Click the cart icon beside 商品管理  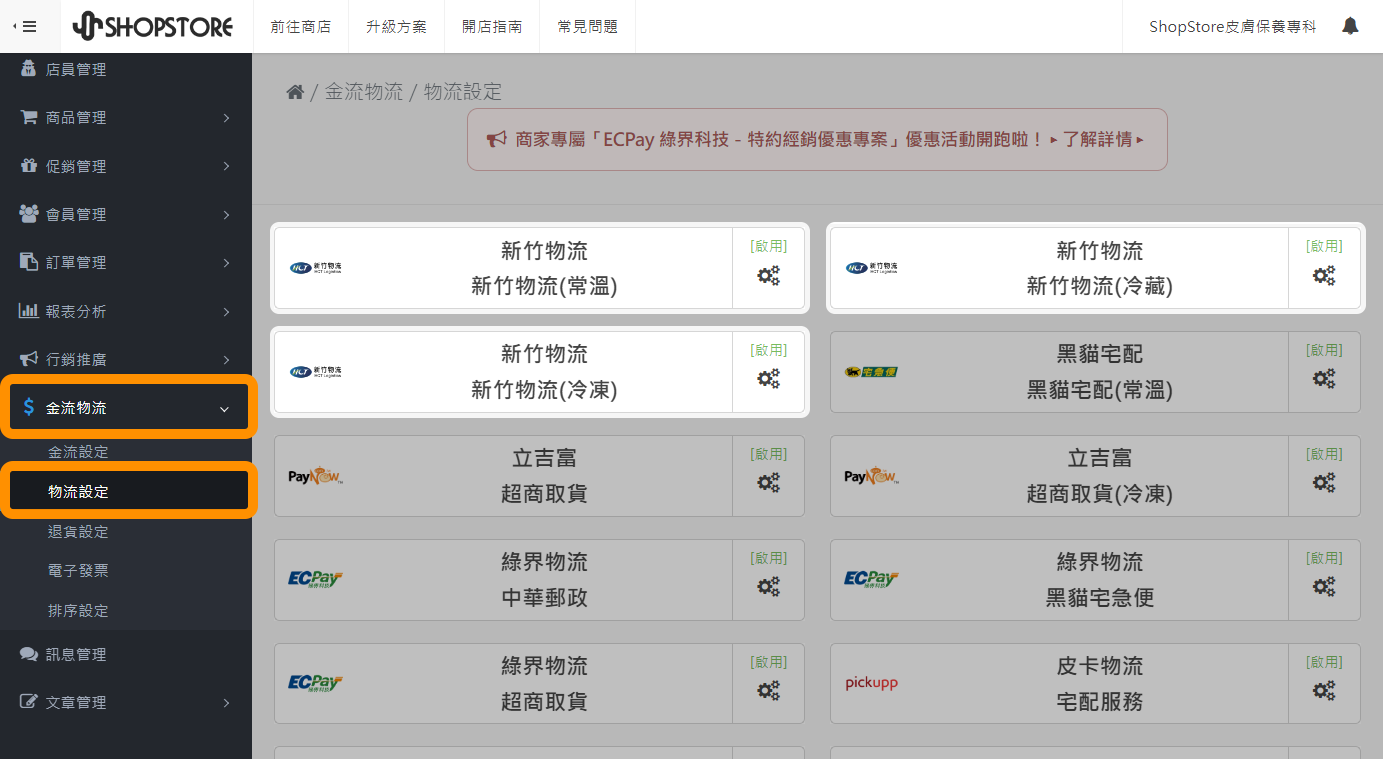tap(29, 117)
